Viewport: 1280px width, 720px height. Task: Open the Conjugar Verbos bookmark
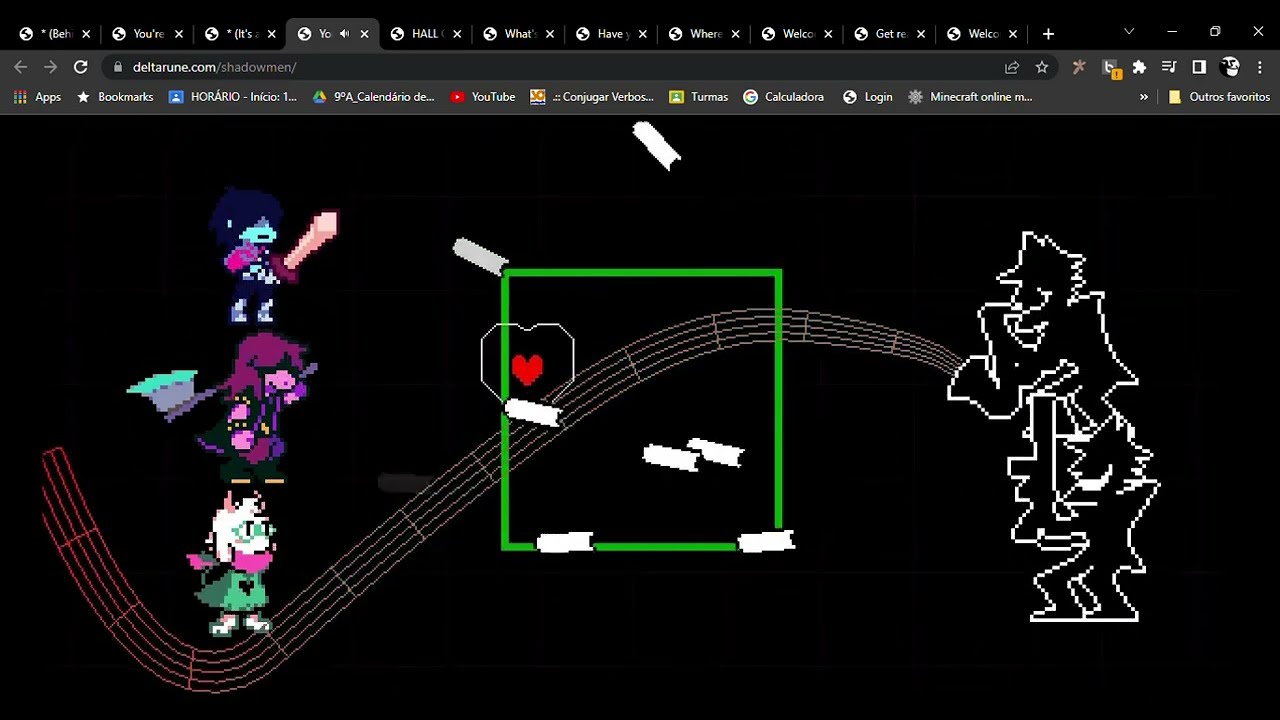point(592,97)
